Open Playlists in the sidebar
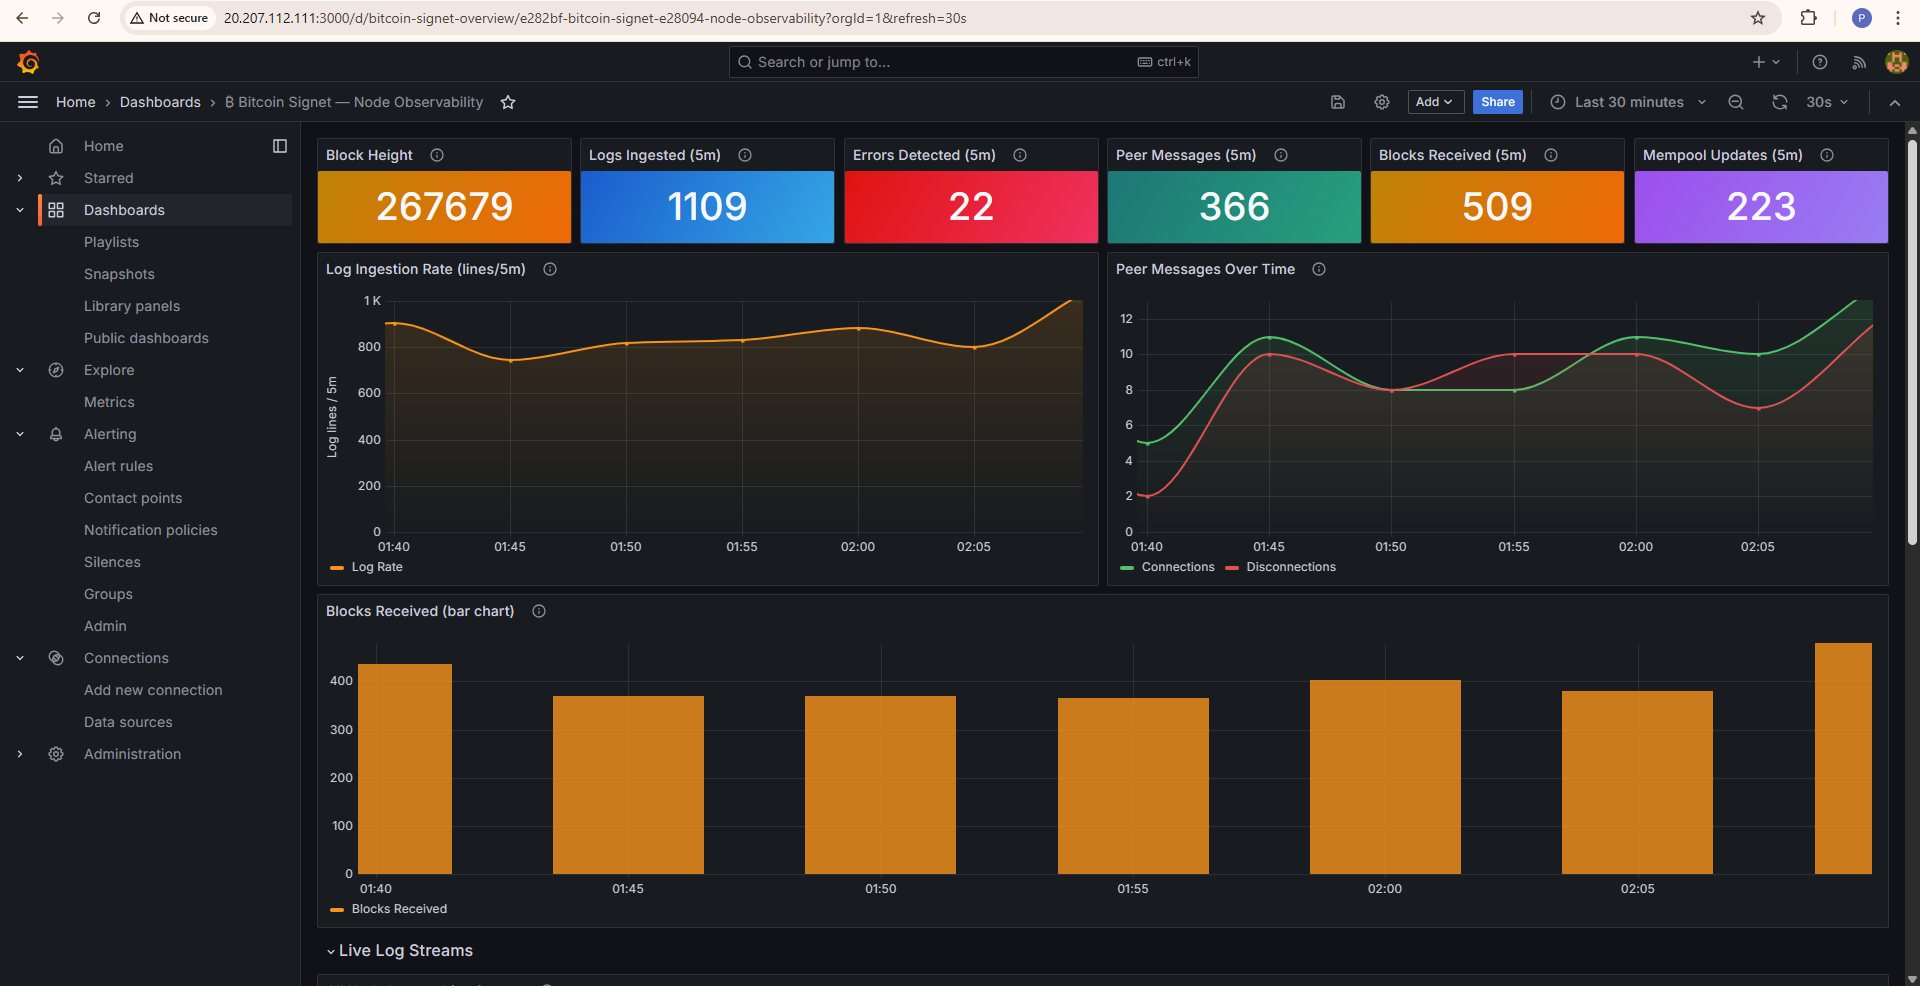The height and width of the screenshot is (986, 1920). pyautogui.click(x=112, y=242)
